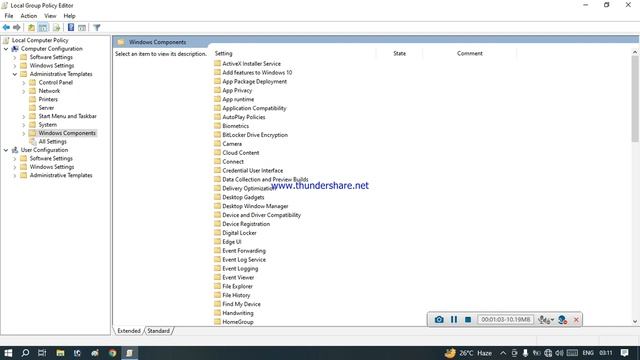Close the recorder toolbar with red X

(576, 320)
